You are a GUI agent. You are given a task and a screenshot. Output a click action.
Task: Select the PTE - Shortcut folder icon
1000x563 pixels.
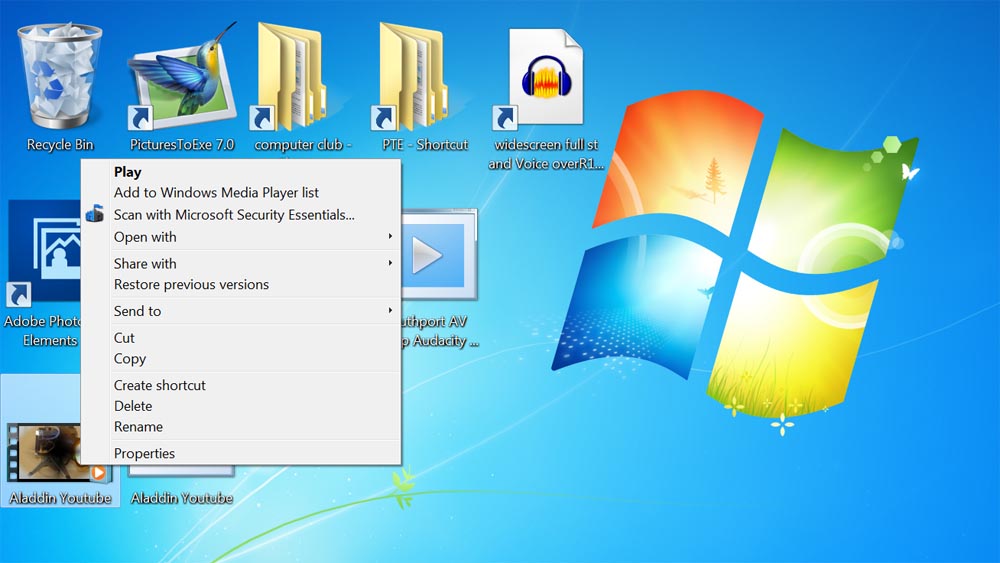410,77
